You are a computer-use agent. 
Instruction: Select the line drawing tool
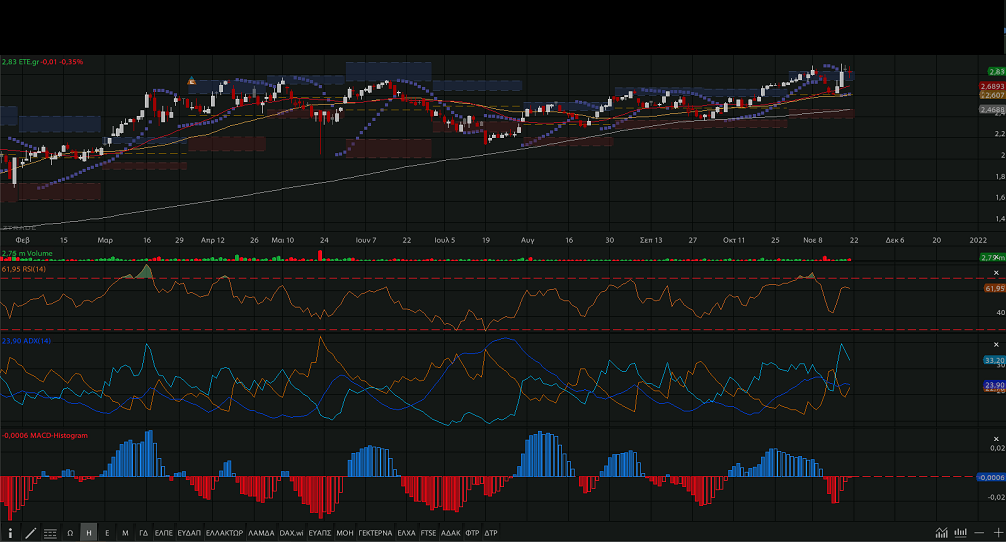[x=30, y=533]
